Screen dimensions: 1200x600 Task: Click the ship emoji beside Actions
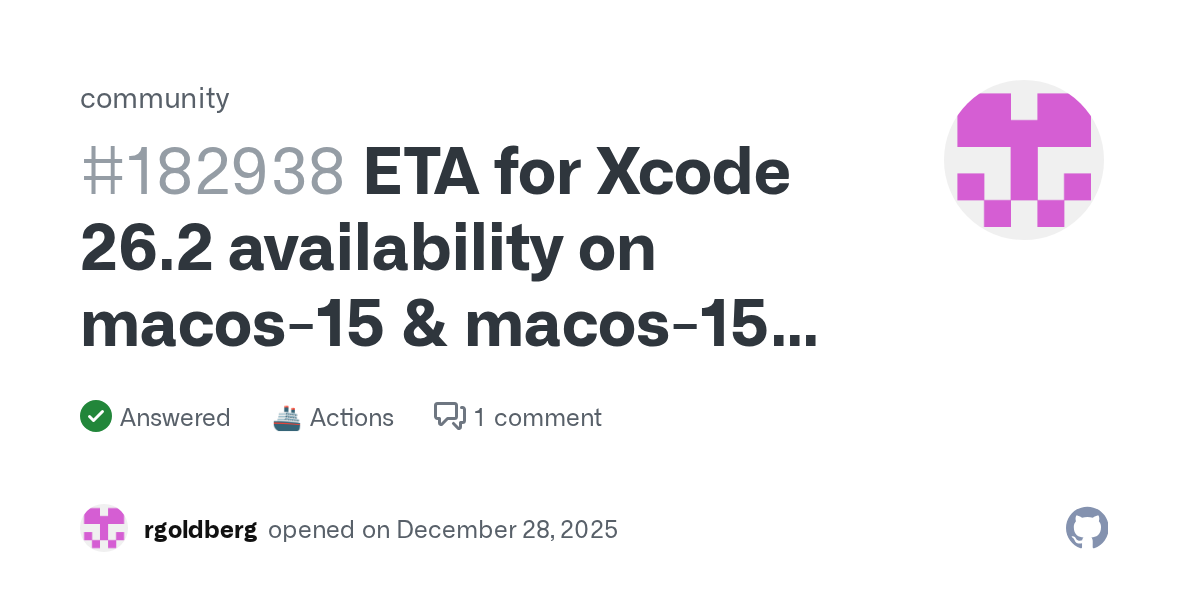287,417
